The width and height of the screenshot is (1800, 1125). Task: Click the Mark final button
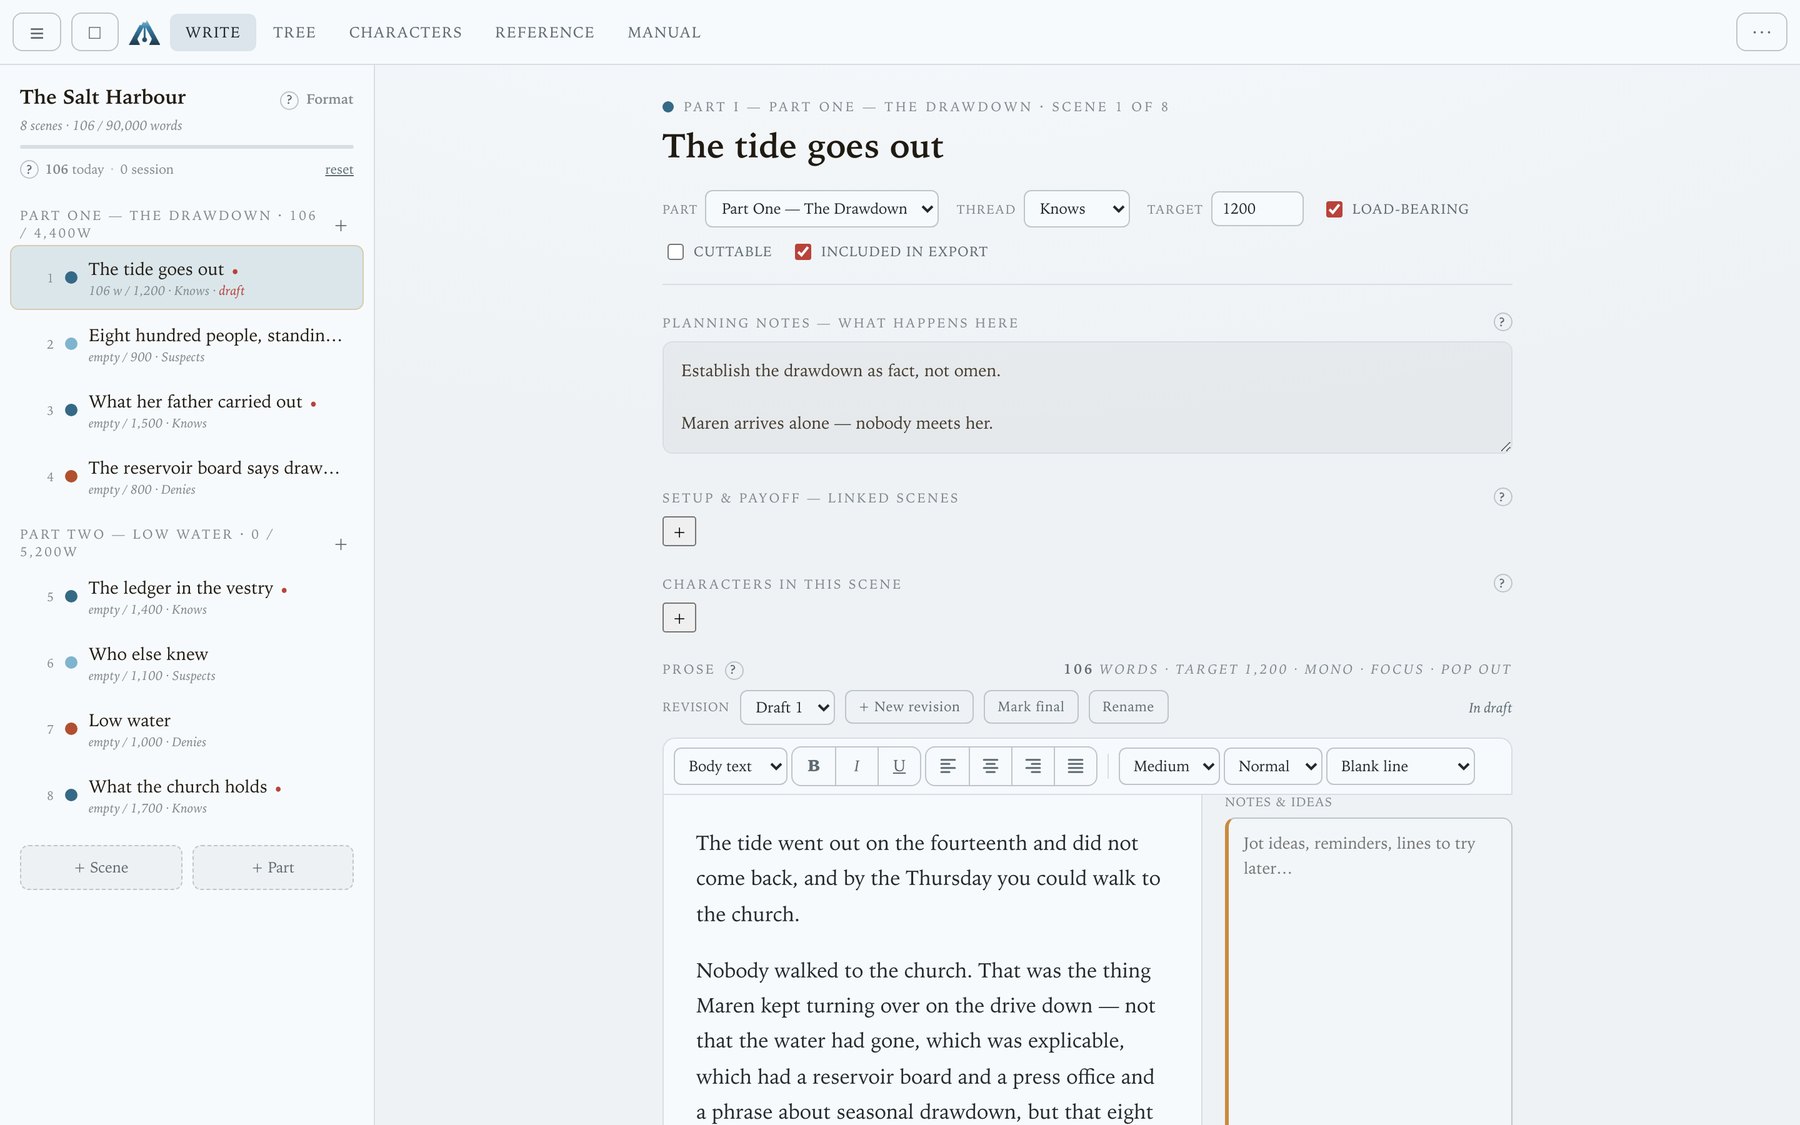click(1031, 707)
